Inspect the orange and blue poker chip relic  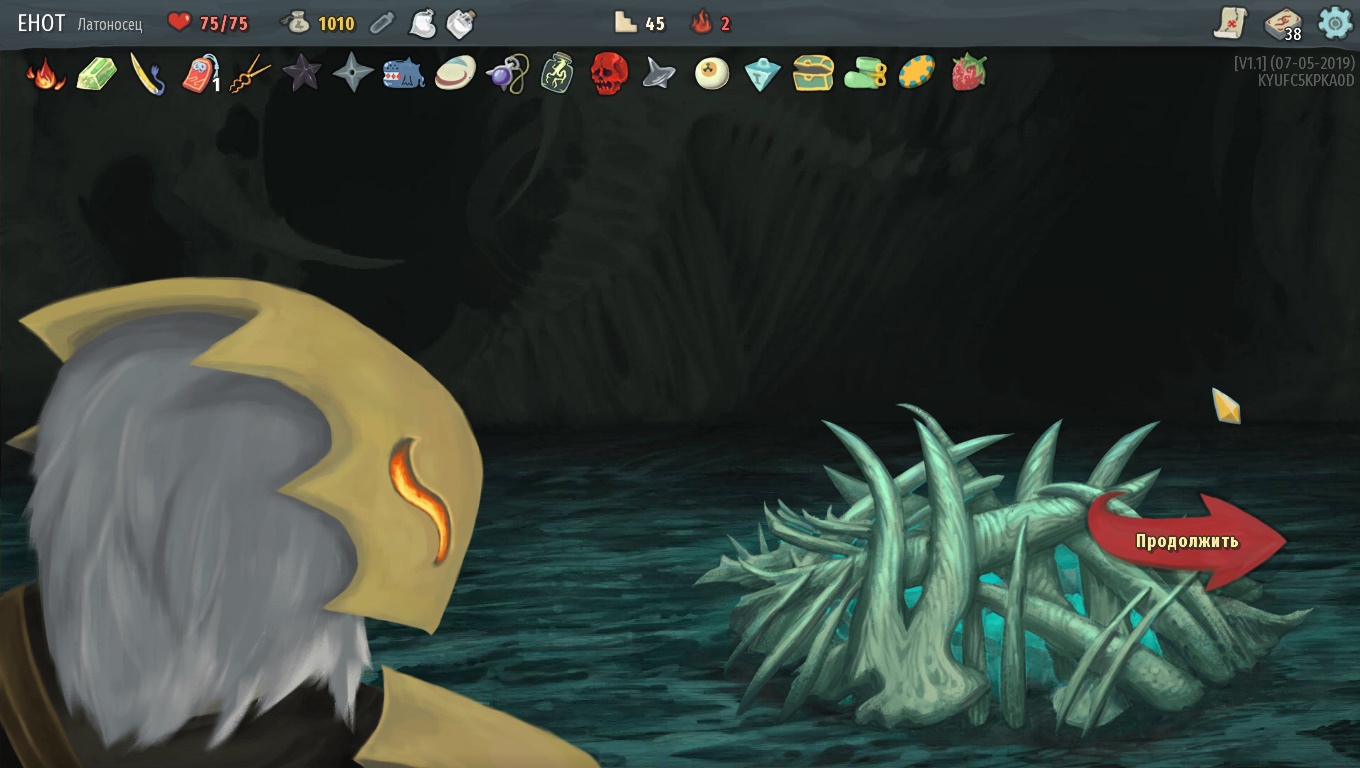tap(917, 73)
